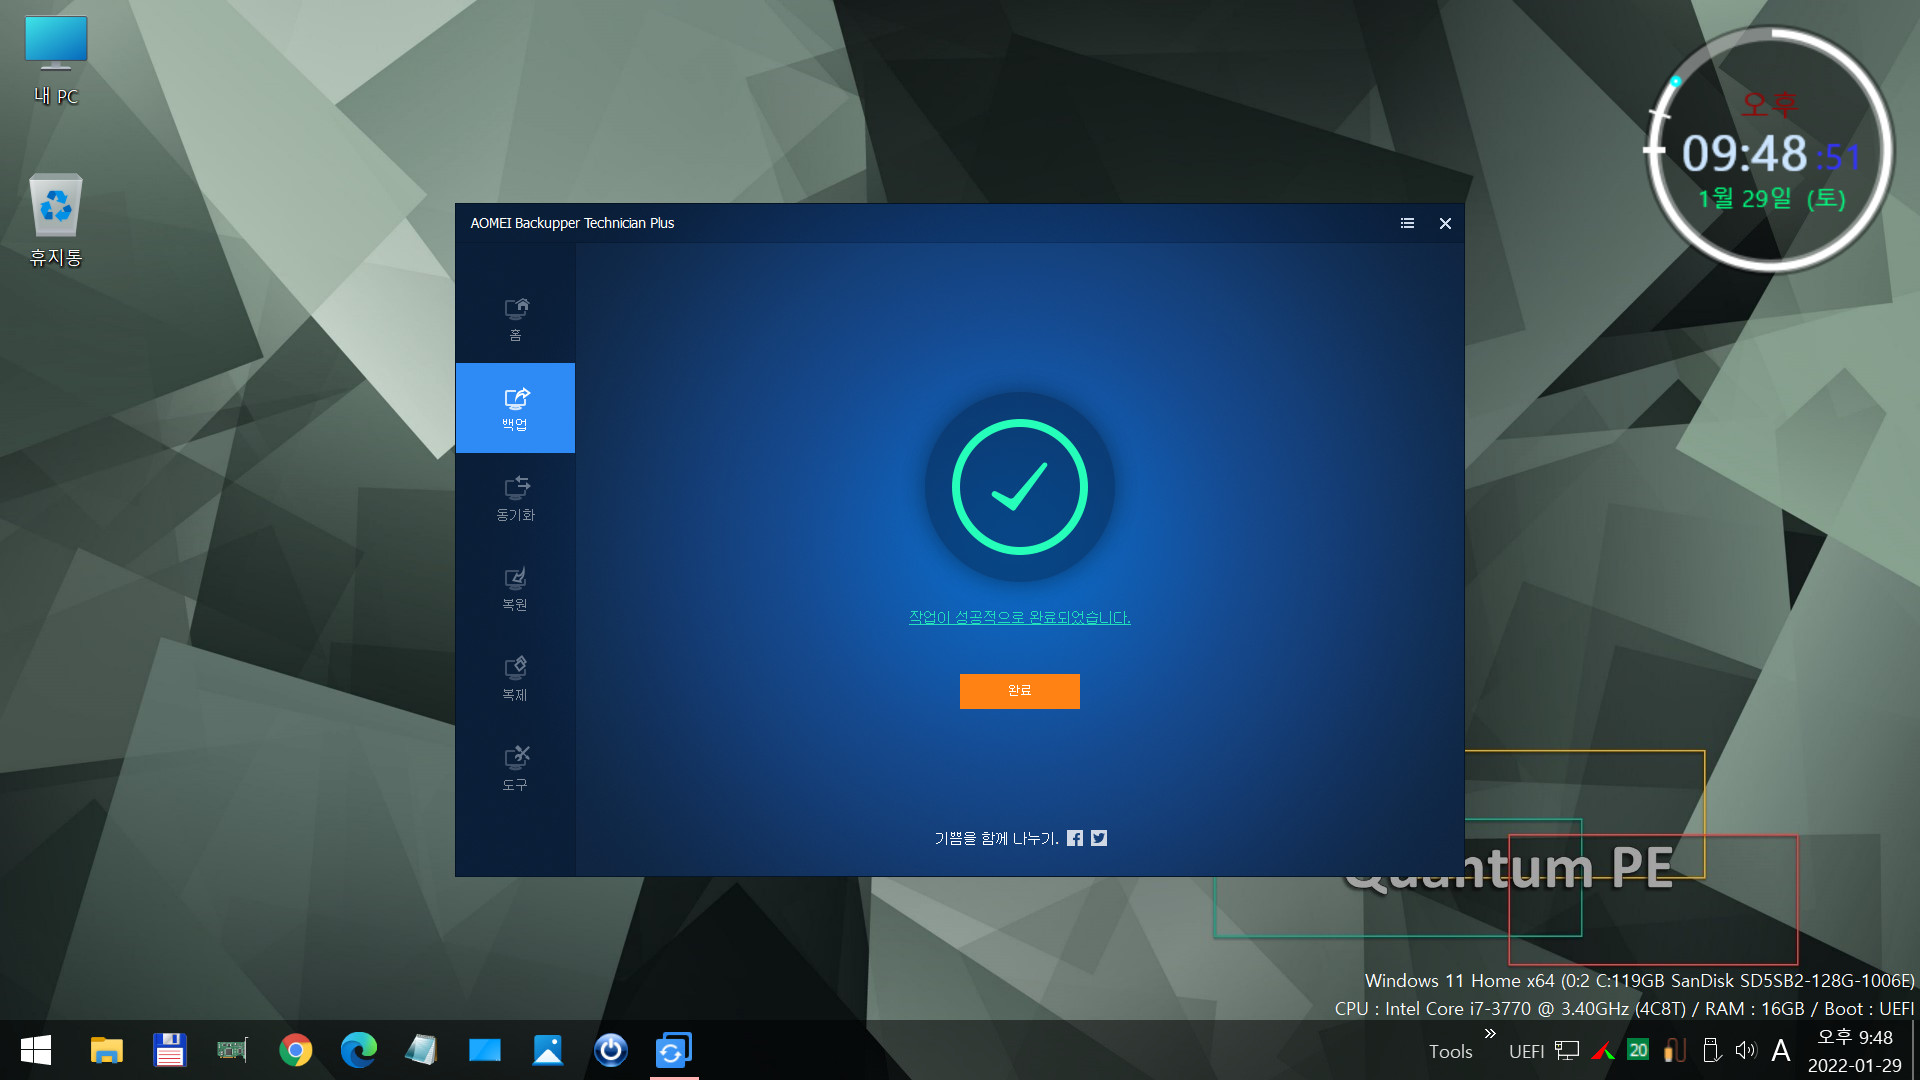
Task: Open the picture viewer taskbar icon
Action: [548, 1050]
